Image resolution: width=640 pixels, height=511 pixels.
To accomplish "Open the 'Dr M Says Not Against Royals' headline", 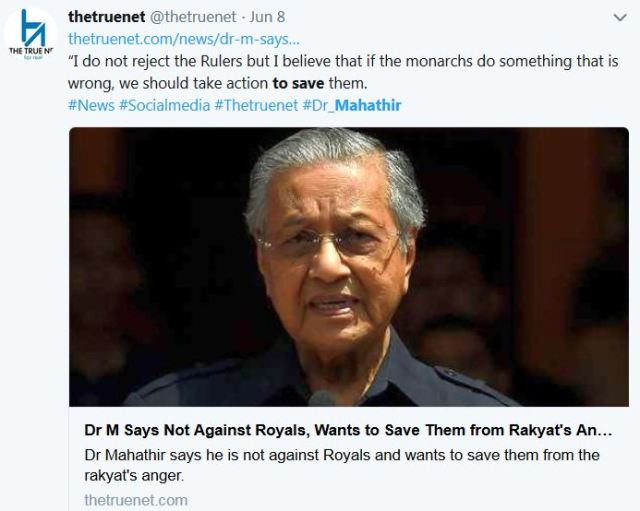I will pyautogui.click(x=348, y=430).
